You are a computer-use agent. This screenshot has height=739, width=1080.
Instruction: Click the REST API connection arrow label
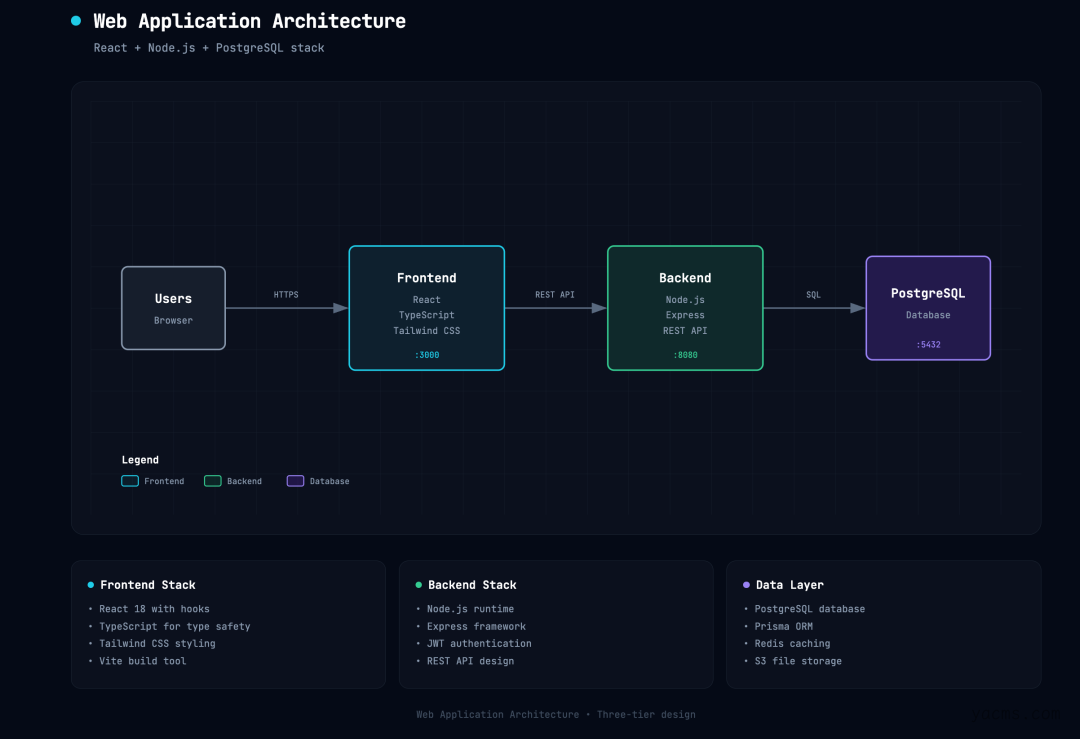(x=555, y=295)
